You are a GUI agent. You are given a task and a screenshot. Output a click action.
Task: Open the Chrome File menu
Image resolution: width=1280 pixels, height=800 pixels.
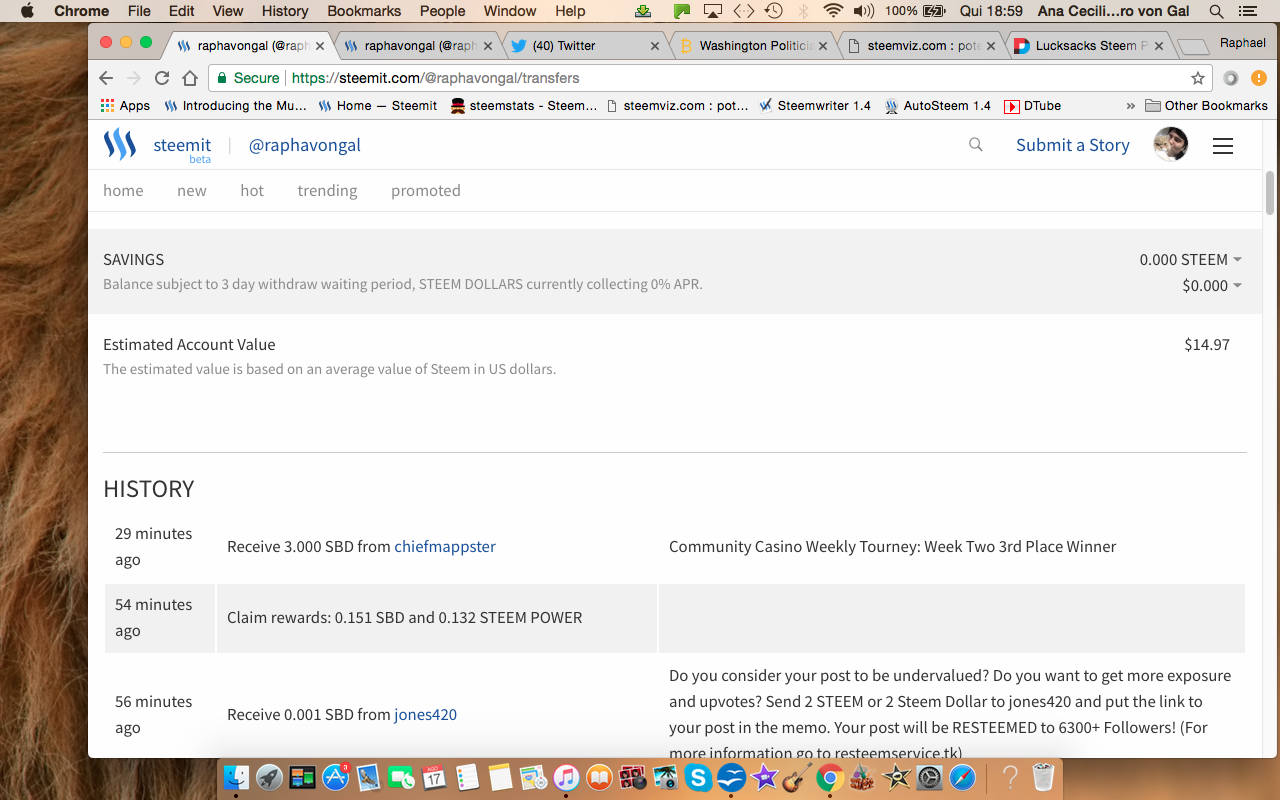139,11
